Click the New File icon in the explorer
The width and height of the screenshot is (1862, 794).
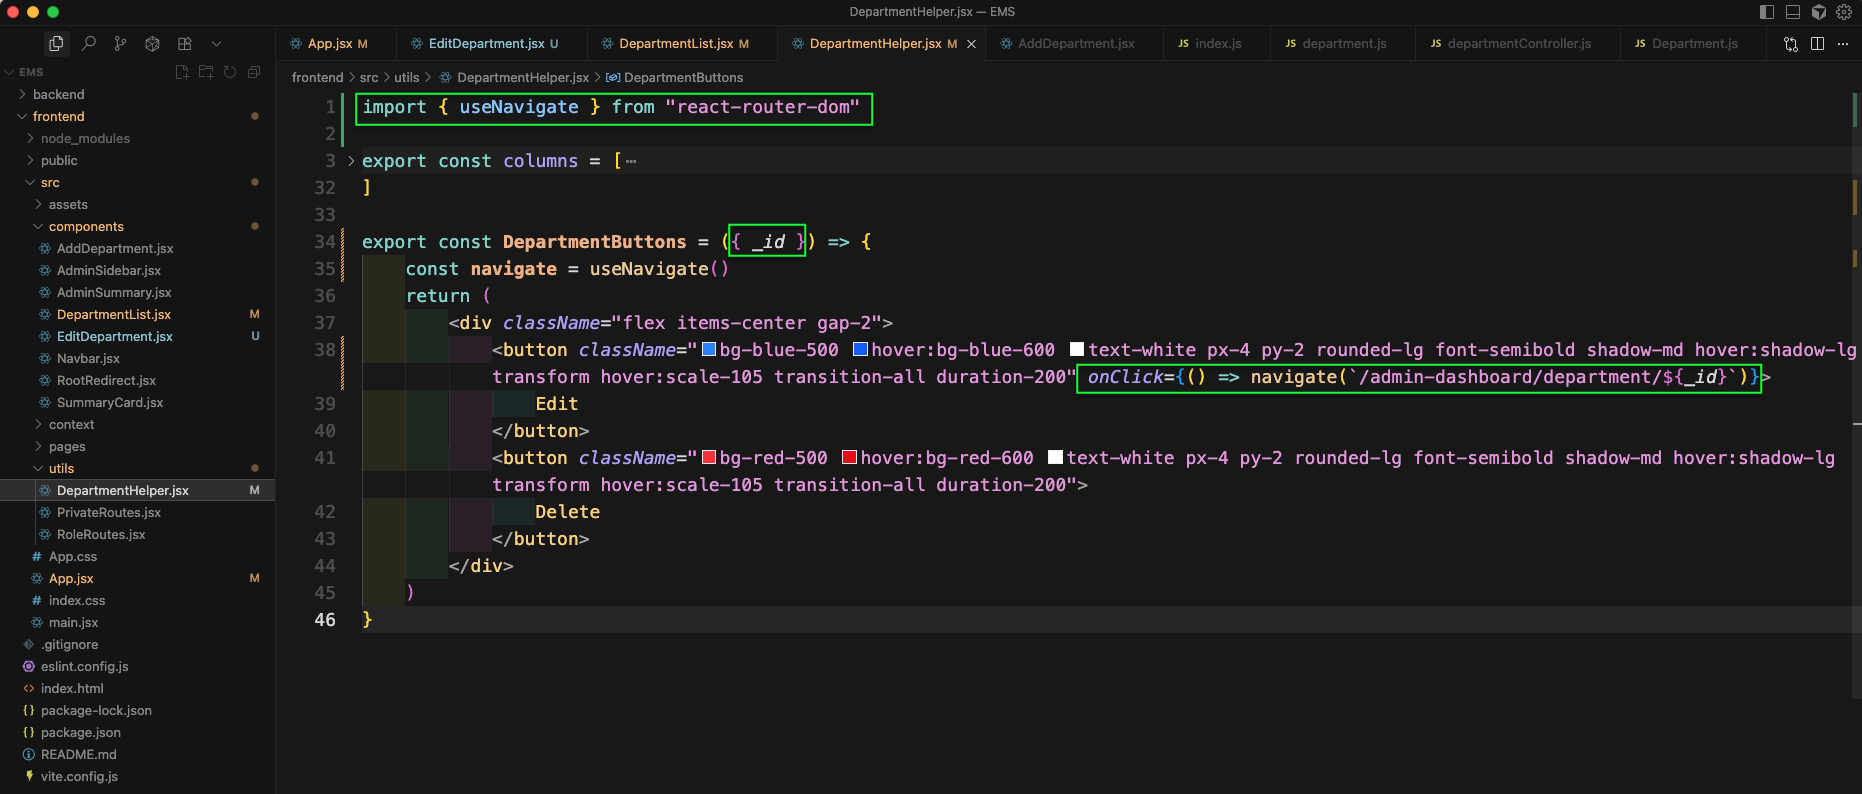[182, 72]
